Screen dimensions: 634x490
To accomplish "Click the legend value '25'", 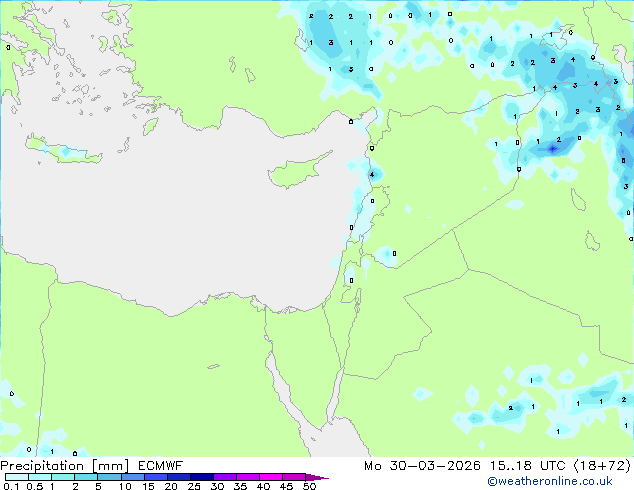I will coord(194,486).
